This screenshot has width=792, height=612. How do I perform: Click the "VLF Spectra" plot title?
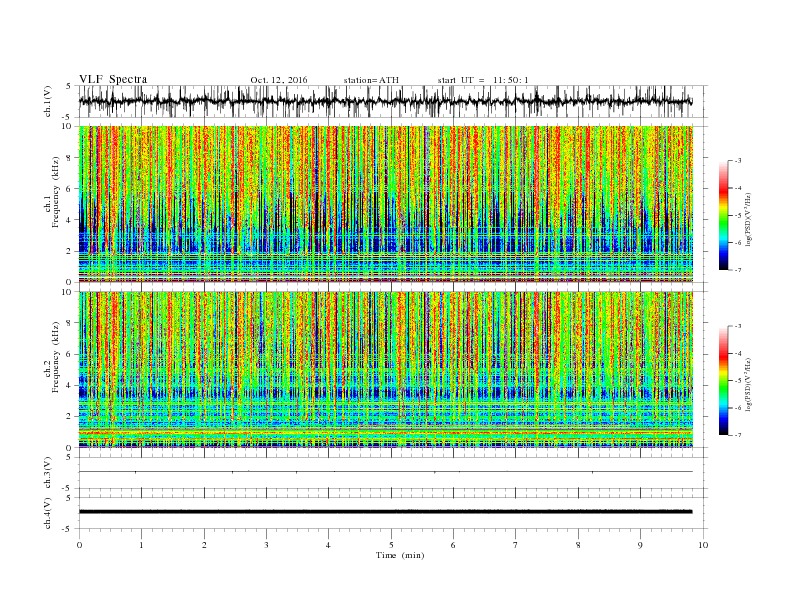(113, 79)
